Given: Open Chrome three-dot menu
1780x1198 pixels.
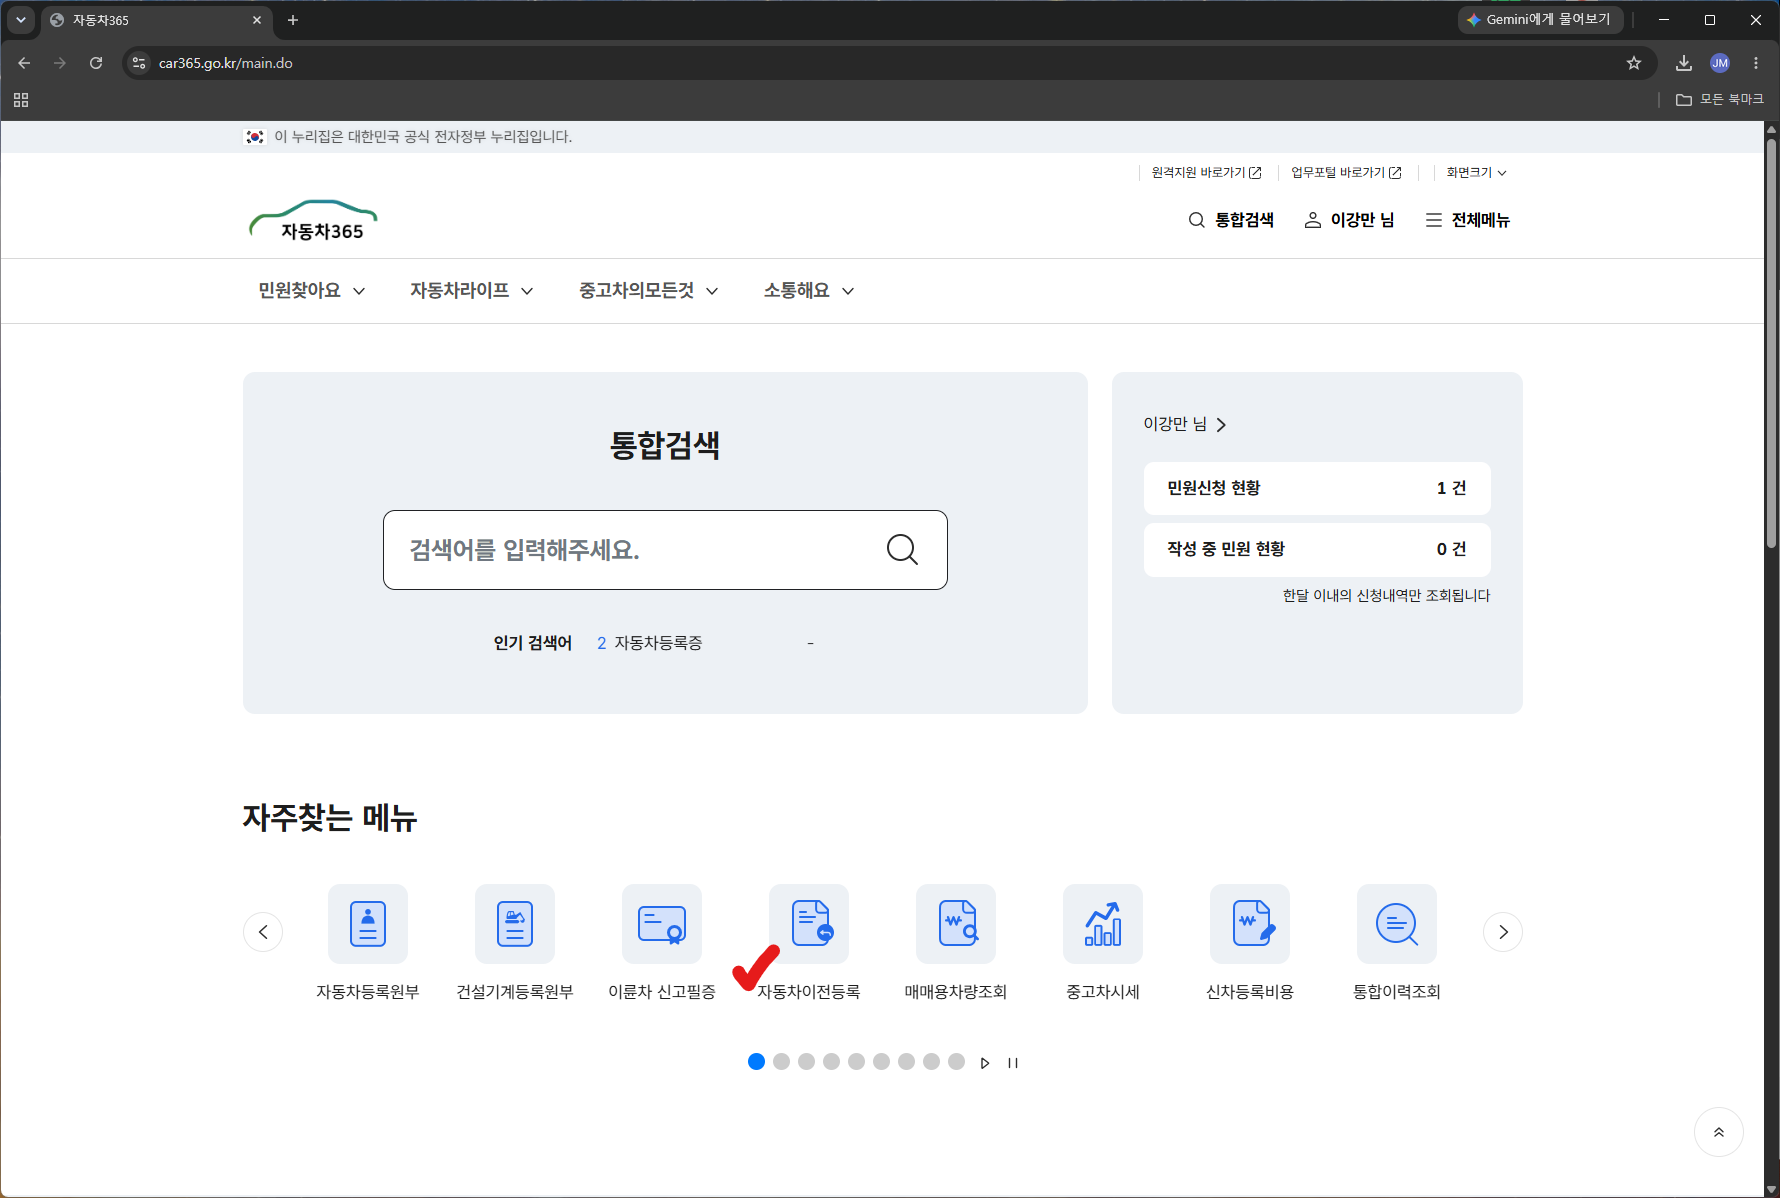Looking at the screenshot, I should [x=1756, y=63].
